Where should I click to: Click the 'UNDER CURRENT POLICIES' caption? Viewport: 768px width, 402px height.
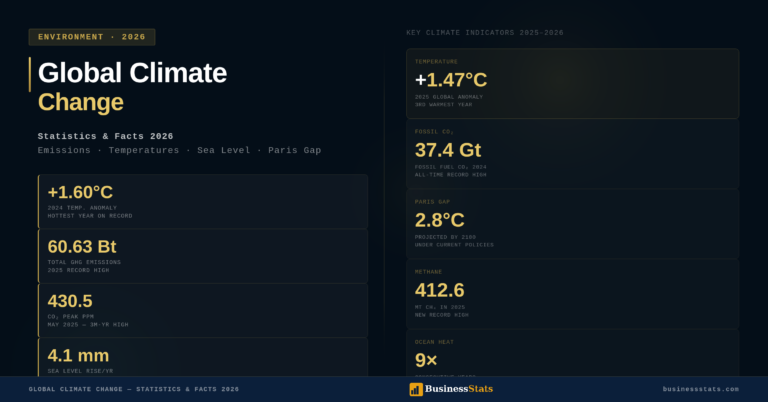[x=454, y=245]
